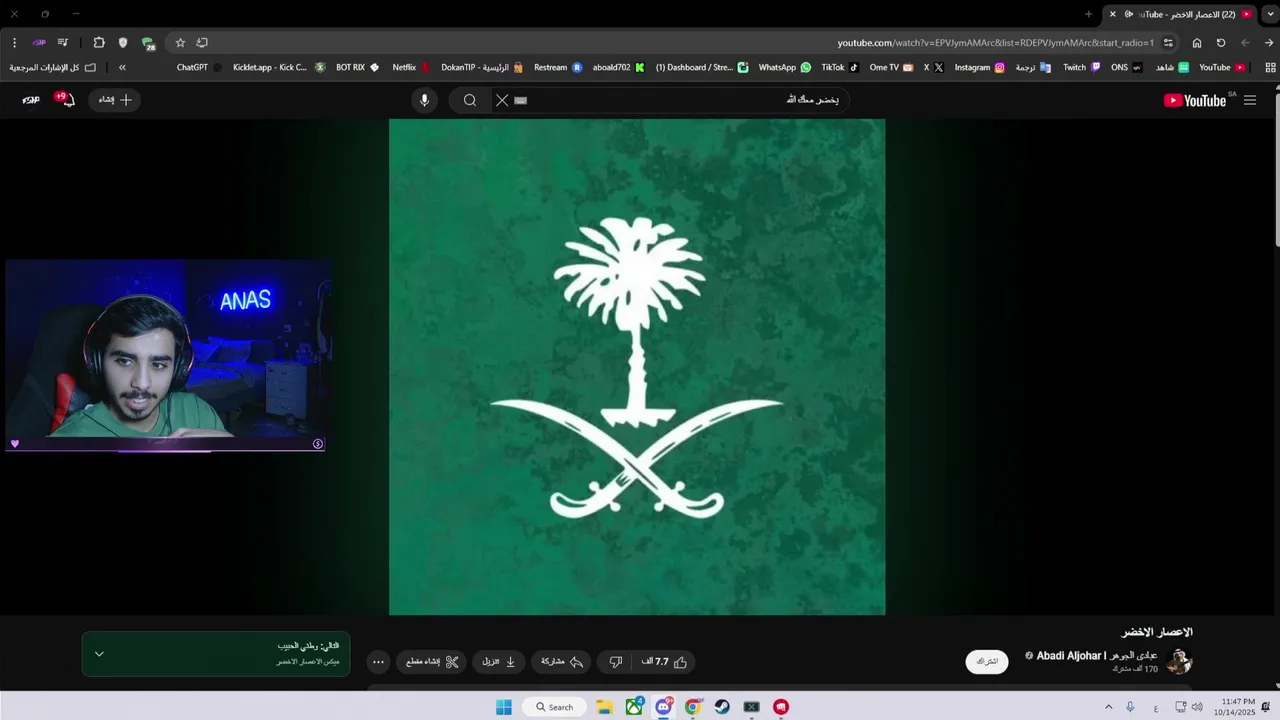
Task: Open YouTube account avatar menu
Action: pos(31,100)
